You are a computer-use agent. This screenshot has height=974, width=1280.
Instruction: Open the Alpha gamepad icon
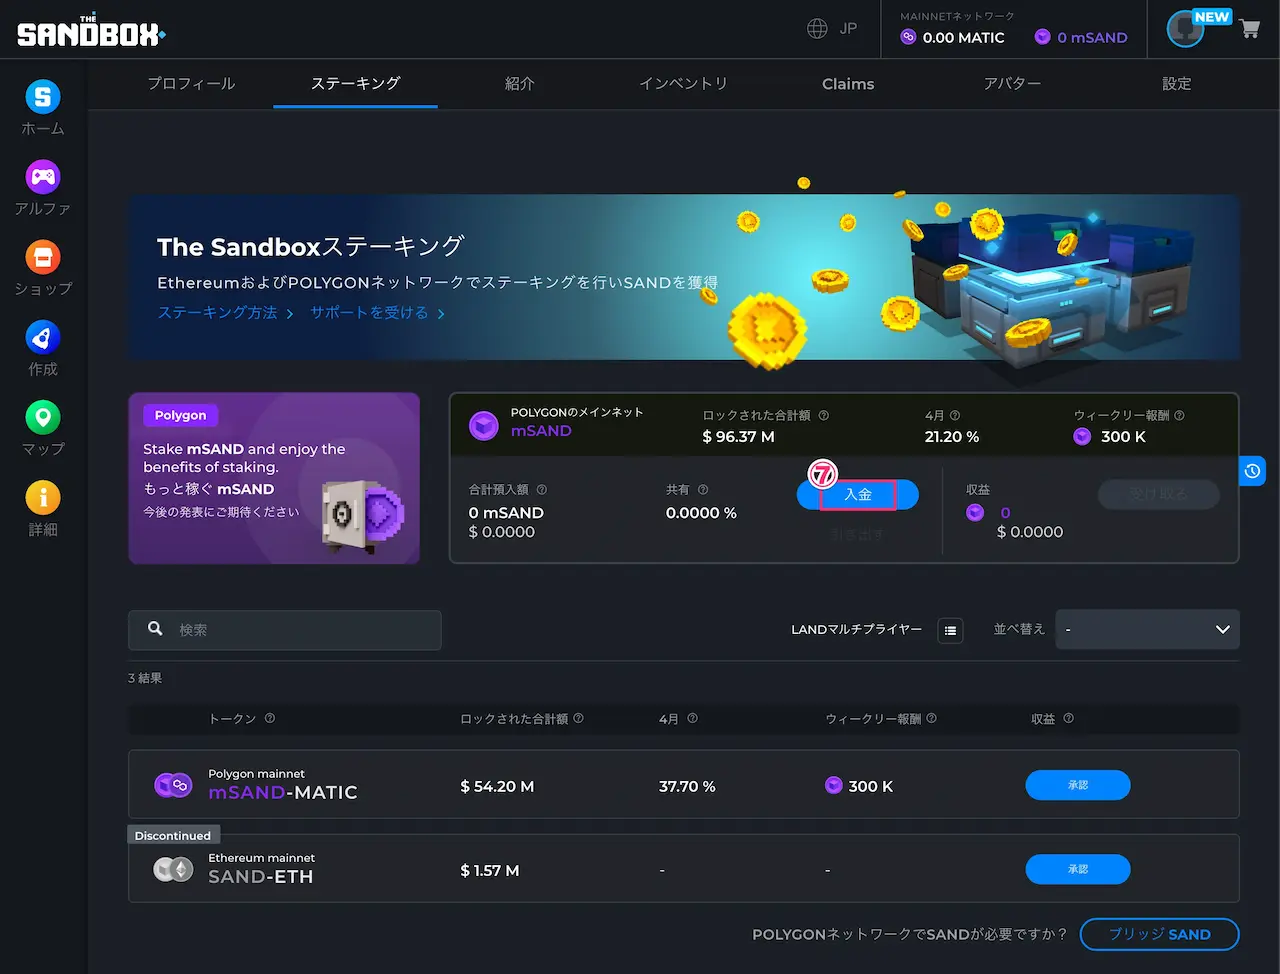pos(43,177)
